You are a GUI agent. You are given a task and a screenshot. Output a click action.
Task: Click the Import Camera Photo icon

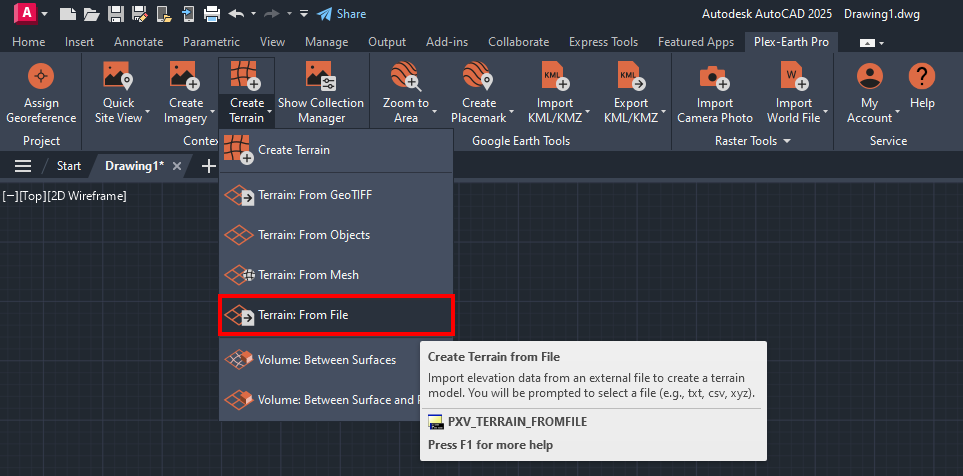pos(715,76)
